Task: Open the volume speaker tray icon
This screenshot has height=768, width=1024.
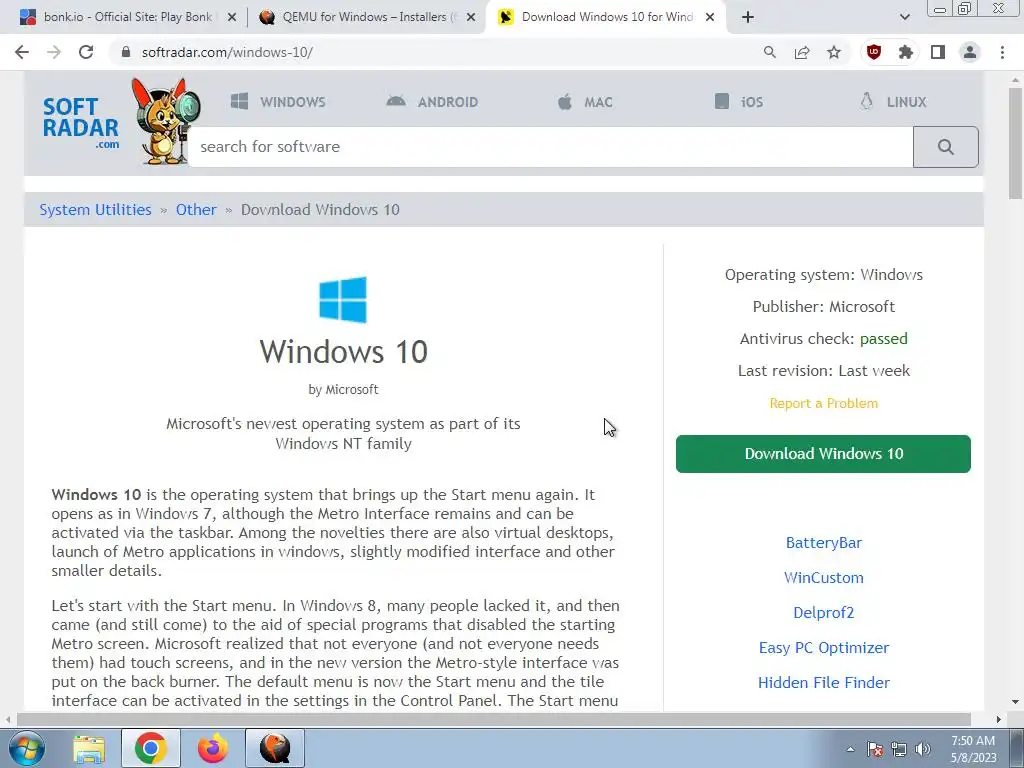Action: (x=923, y=749)
